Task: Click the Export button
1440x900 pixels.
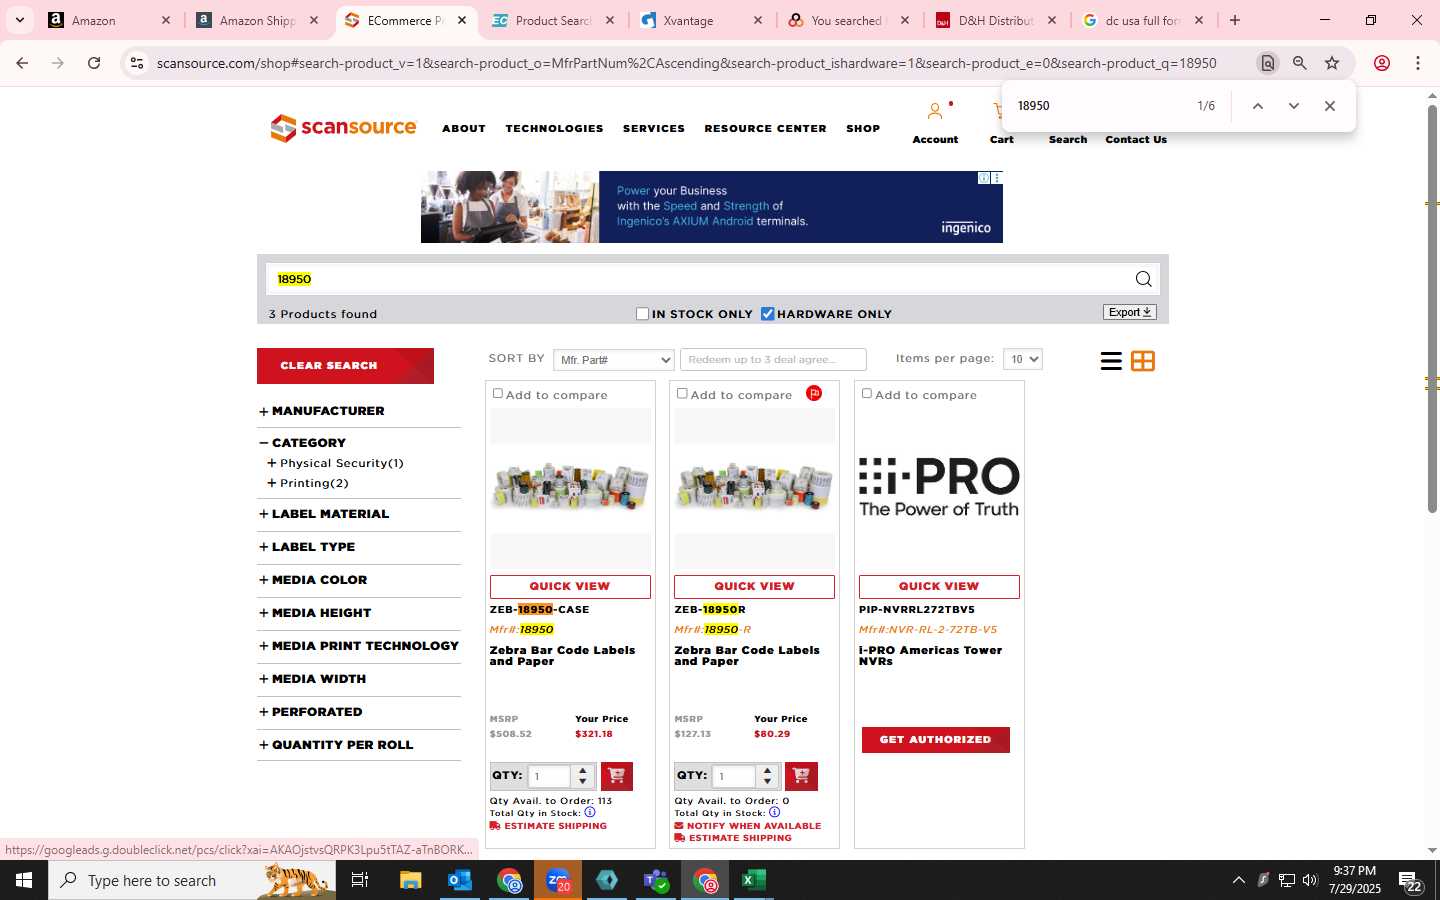Action: point(1130,312)
